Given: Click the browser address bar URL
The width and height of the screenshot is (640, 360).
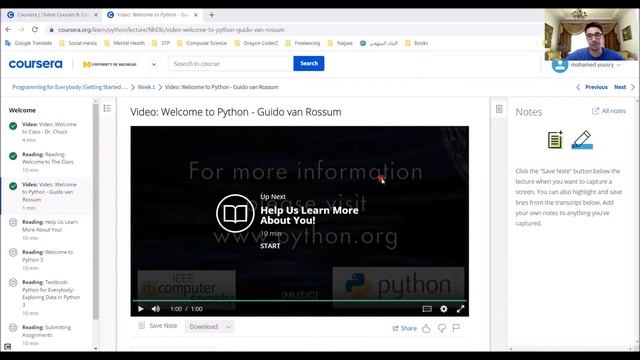Looking at the screenshot, I should (x=171, y=30).
